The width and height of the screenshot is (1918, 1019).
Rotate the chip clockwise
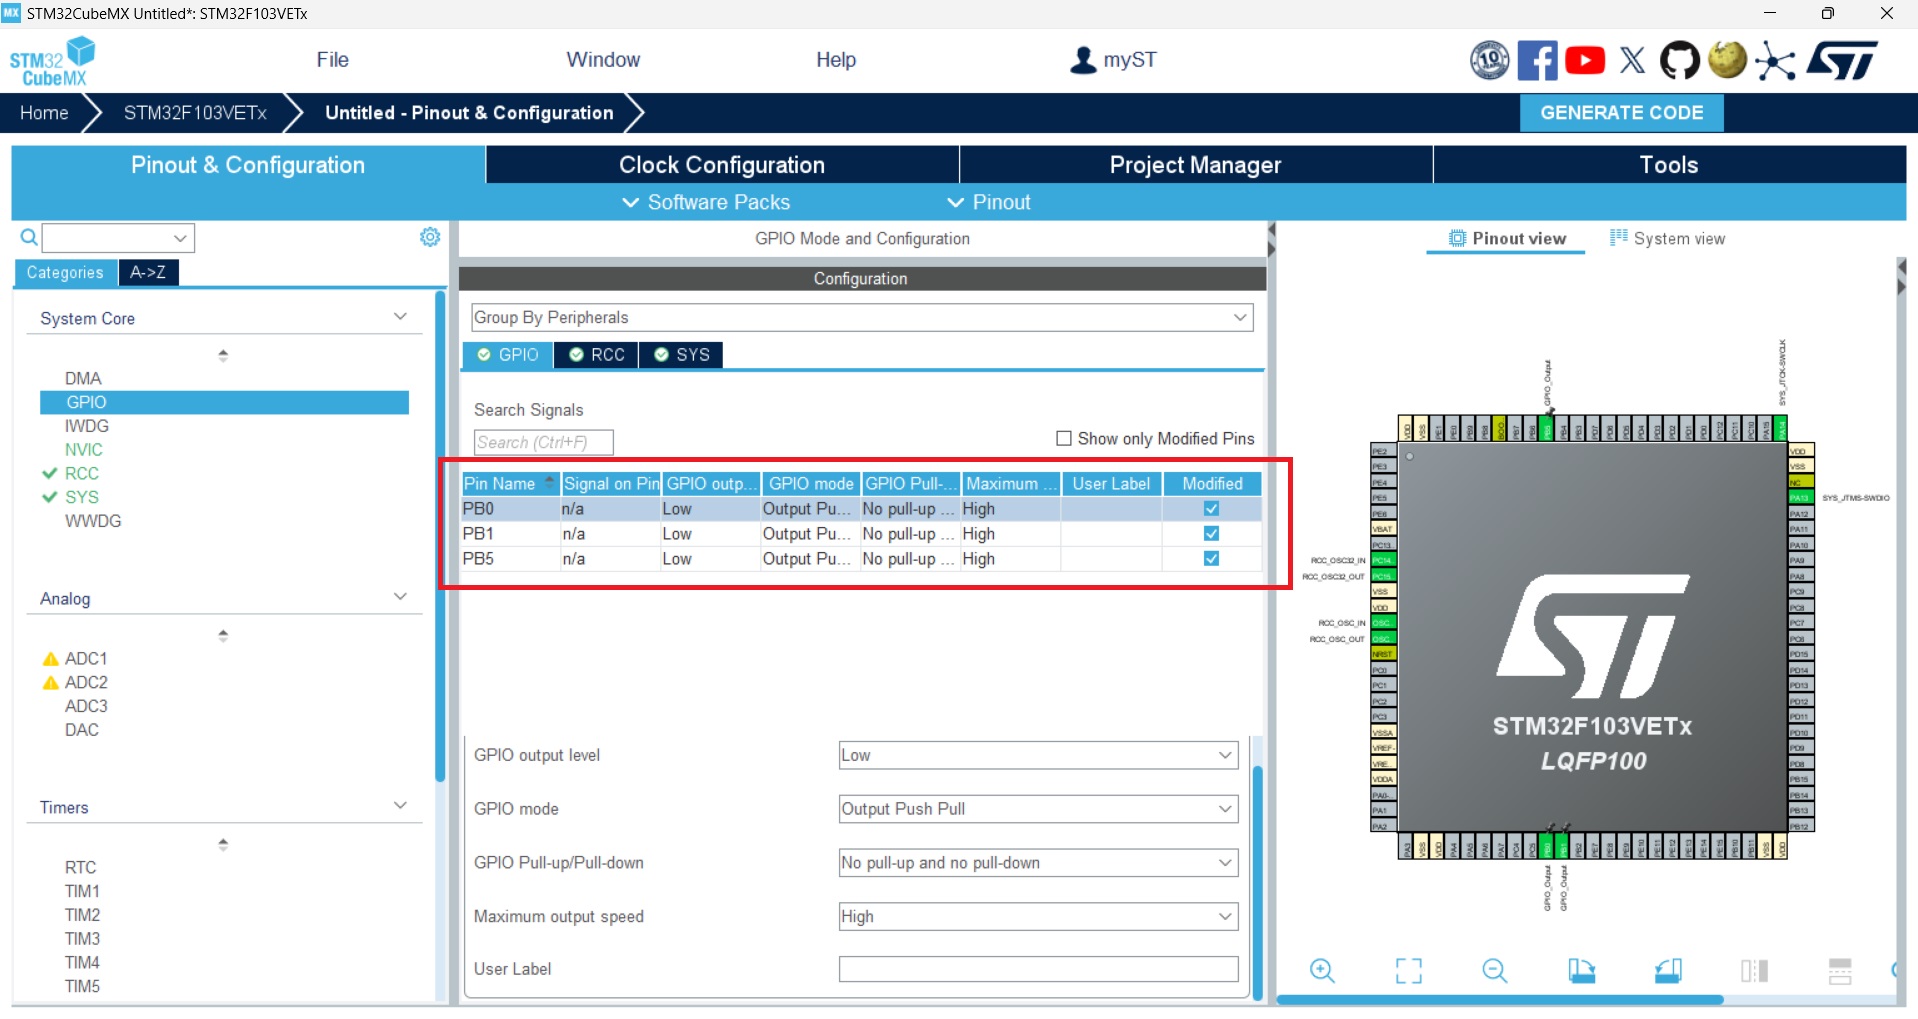[x=1581, y=970]
